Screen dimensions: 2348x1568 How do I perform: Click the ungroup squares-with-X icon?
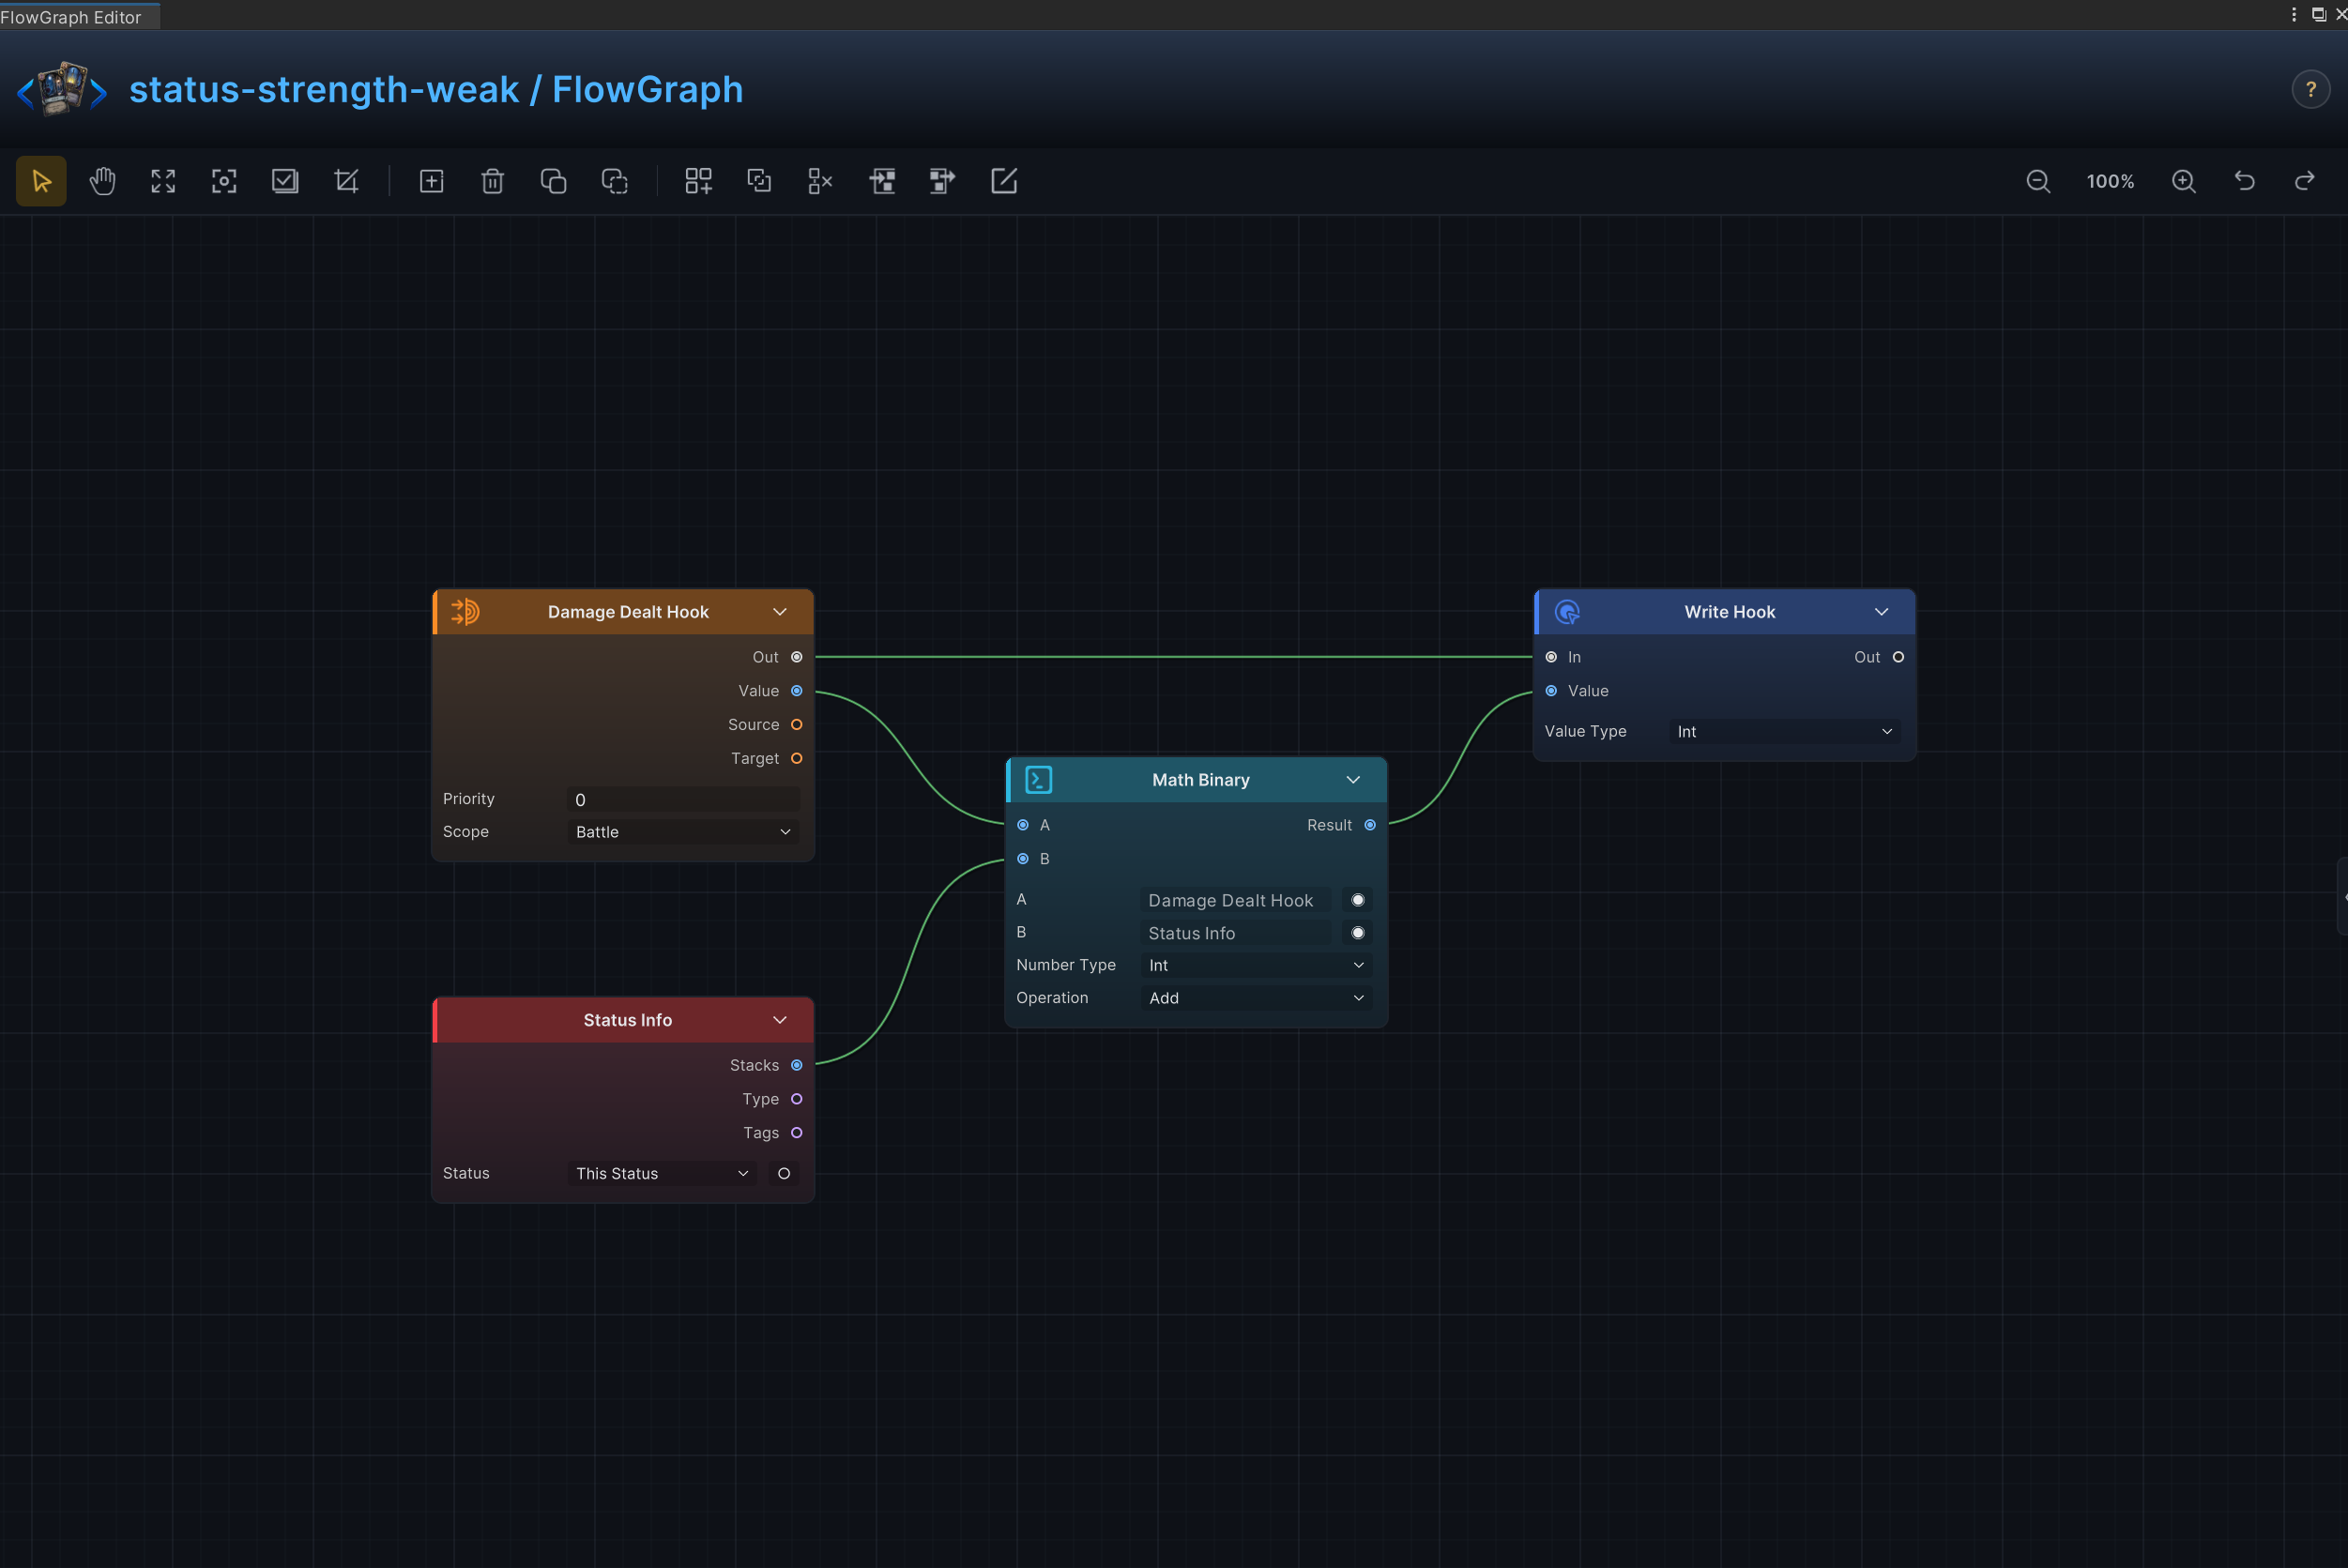coord(820,181)
